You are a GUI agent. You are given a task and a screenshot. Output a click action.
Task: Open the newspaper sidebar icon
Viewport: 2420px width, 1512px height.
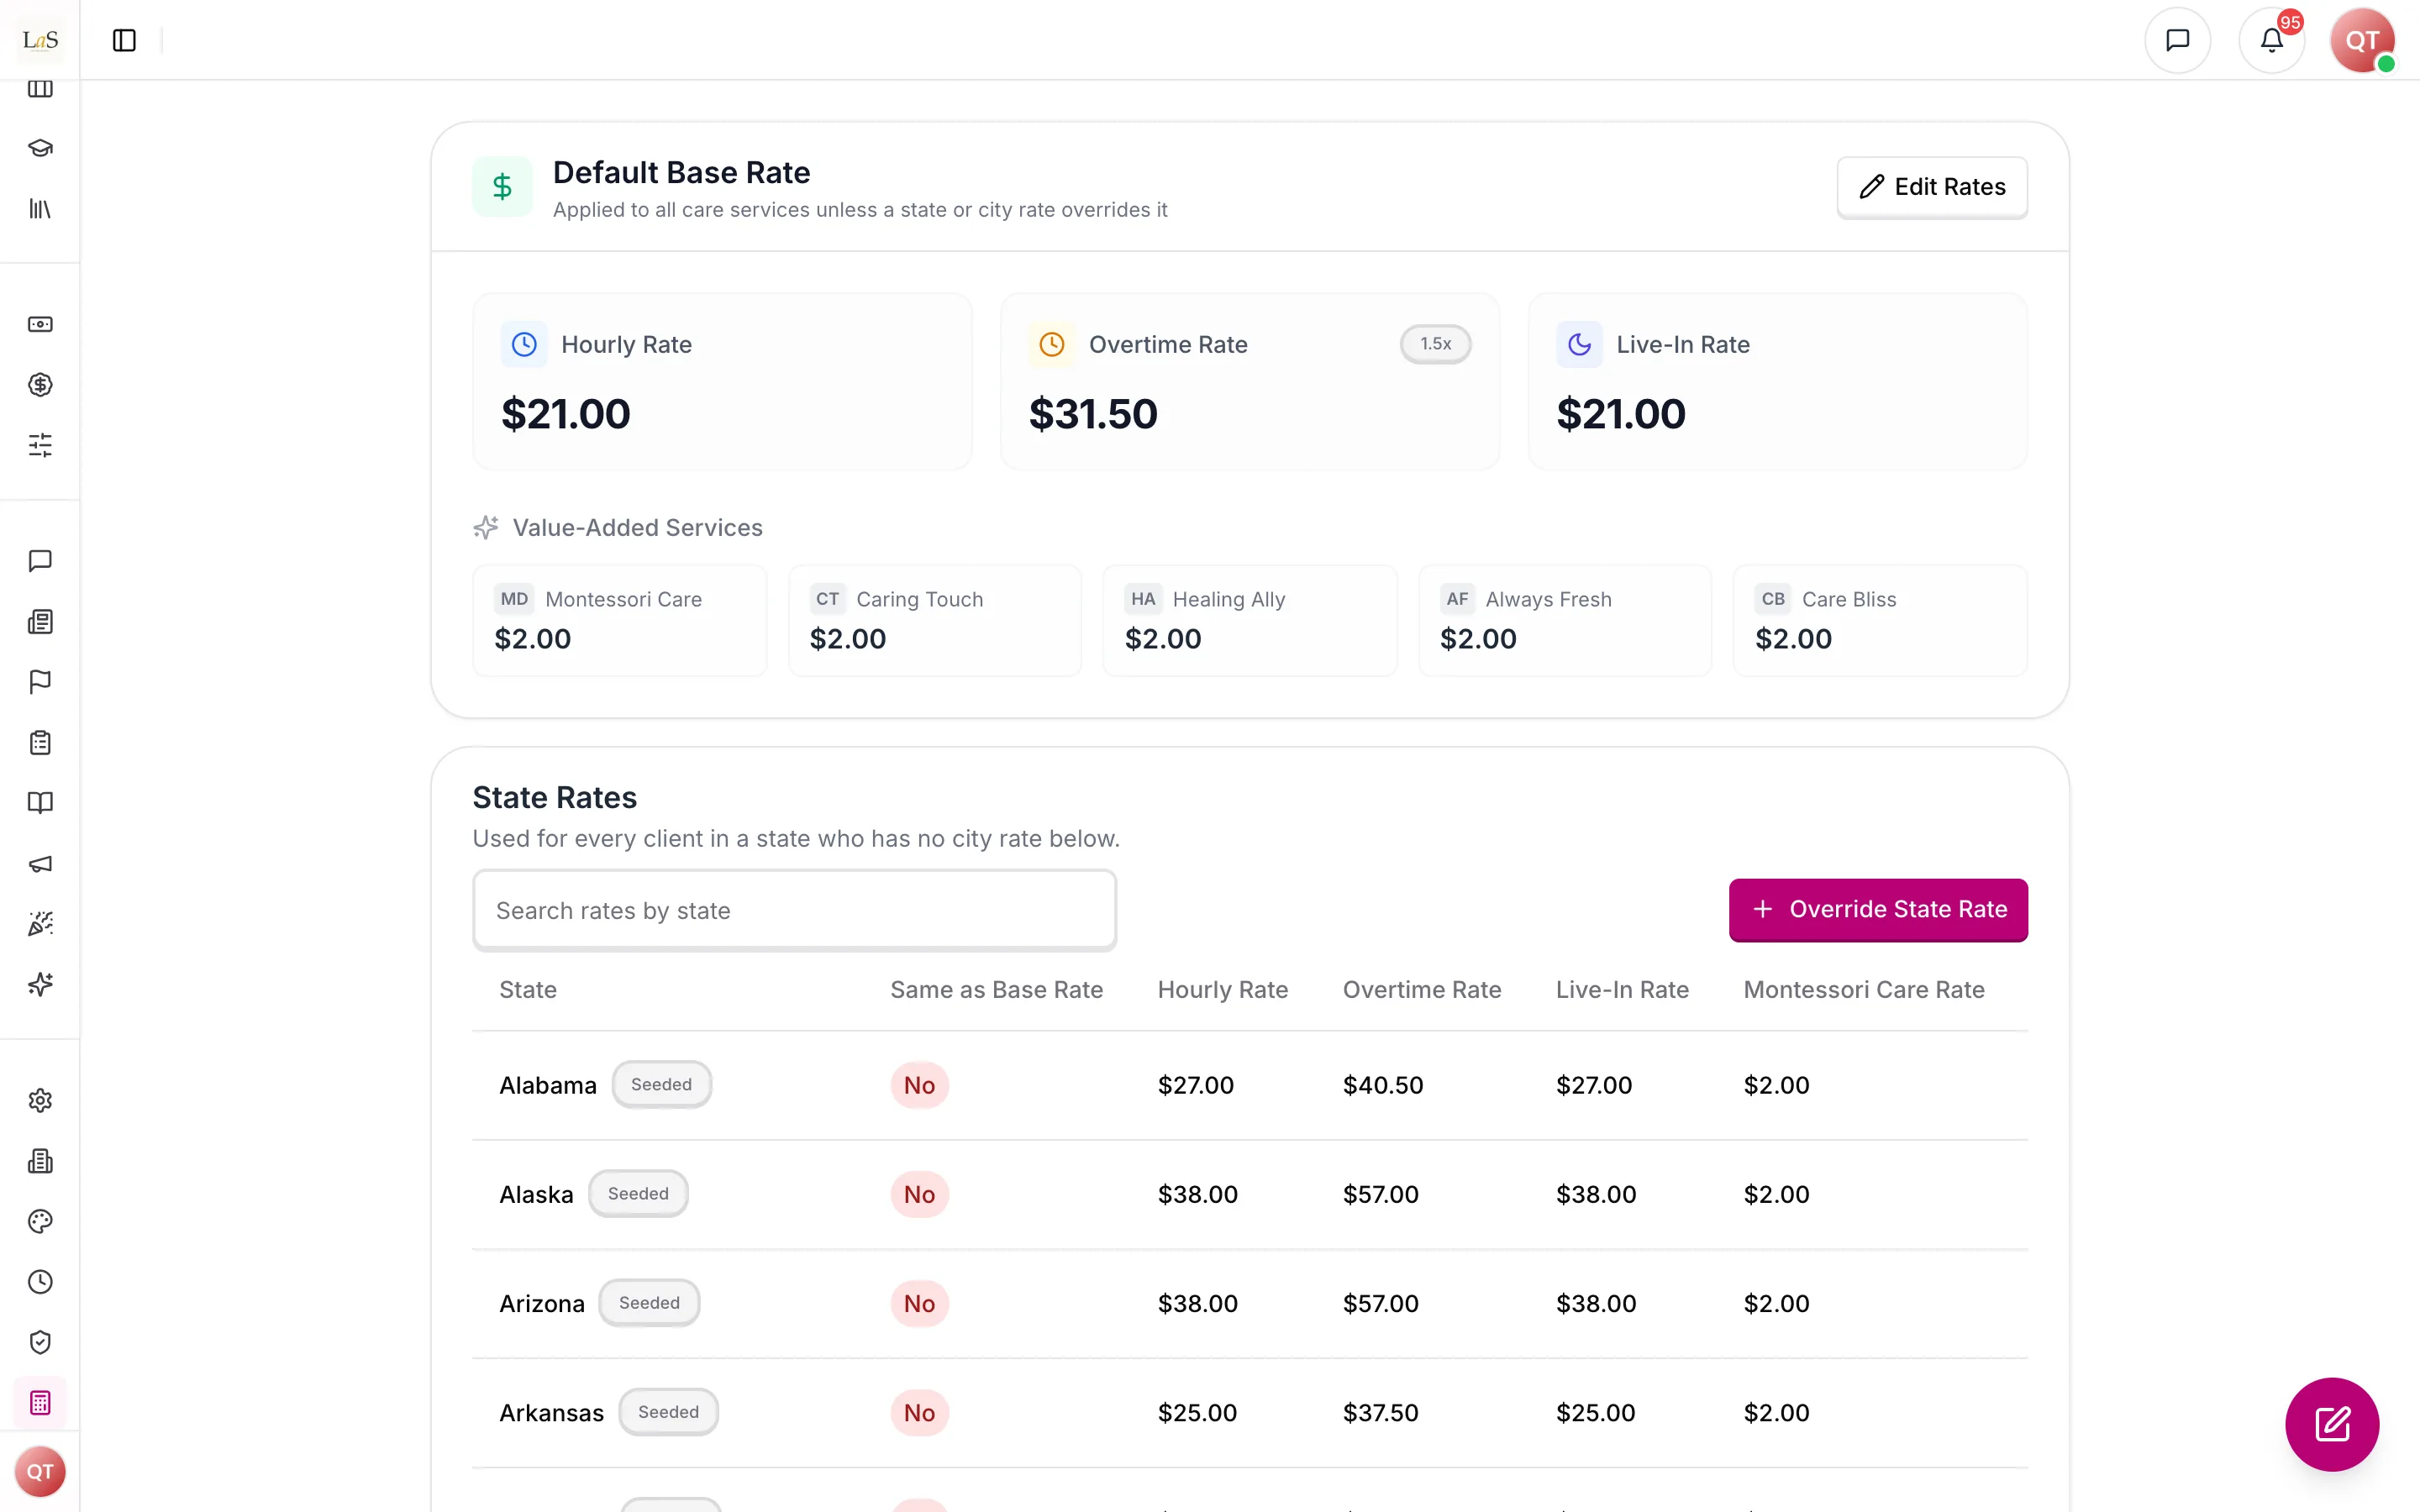(40, 622)
